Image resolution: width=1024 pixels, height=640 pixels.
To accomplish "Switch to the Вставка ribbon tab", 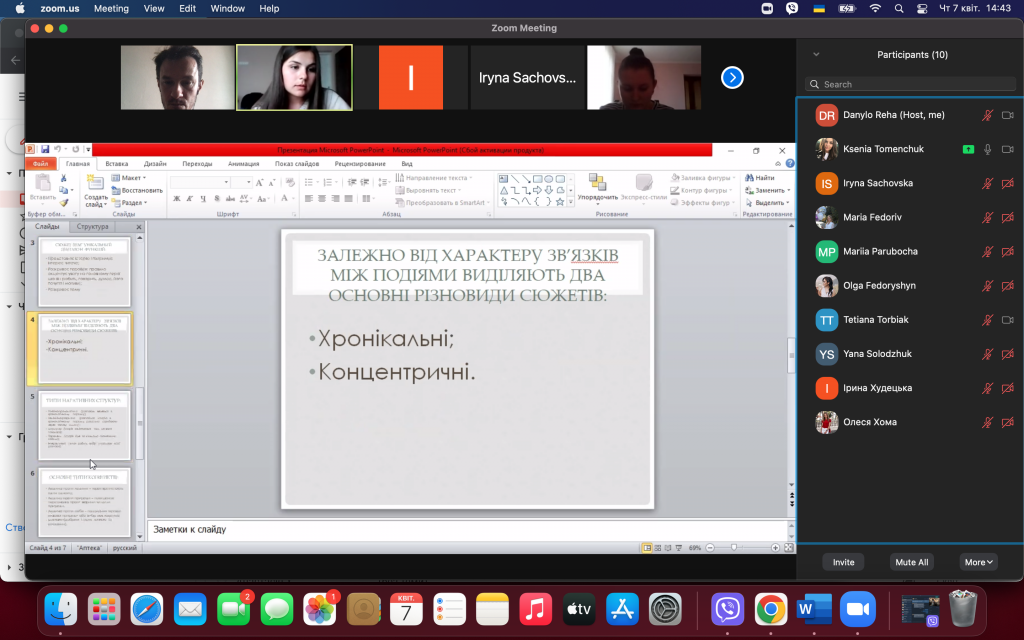I will click(117, 164).
